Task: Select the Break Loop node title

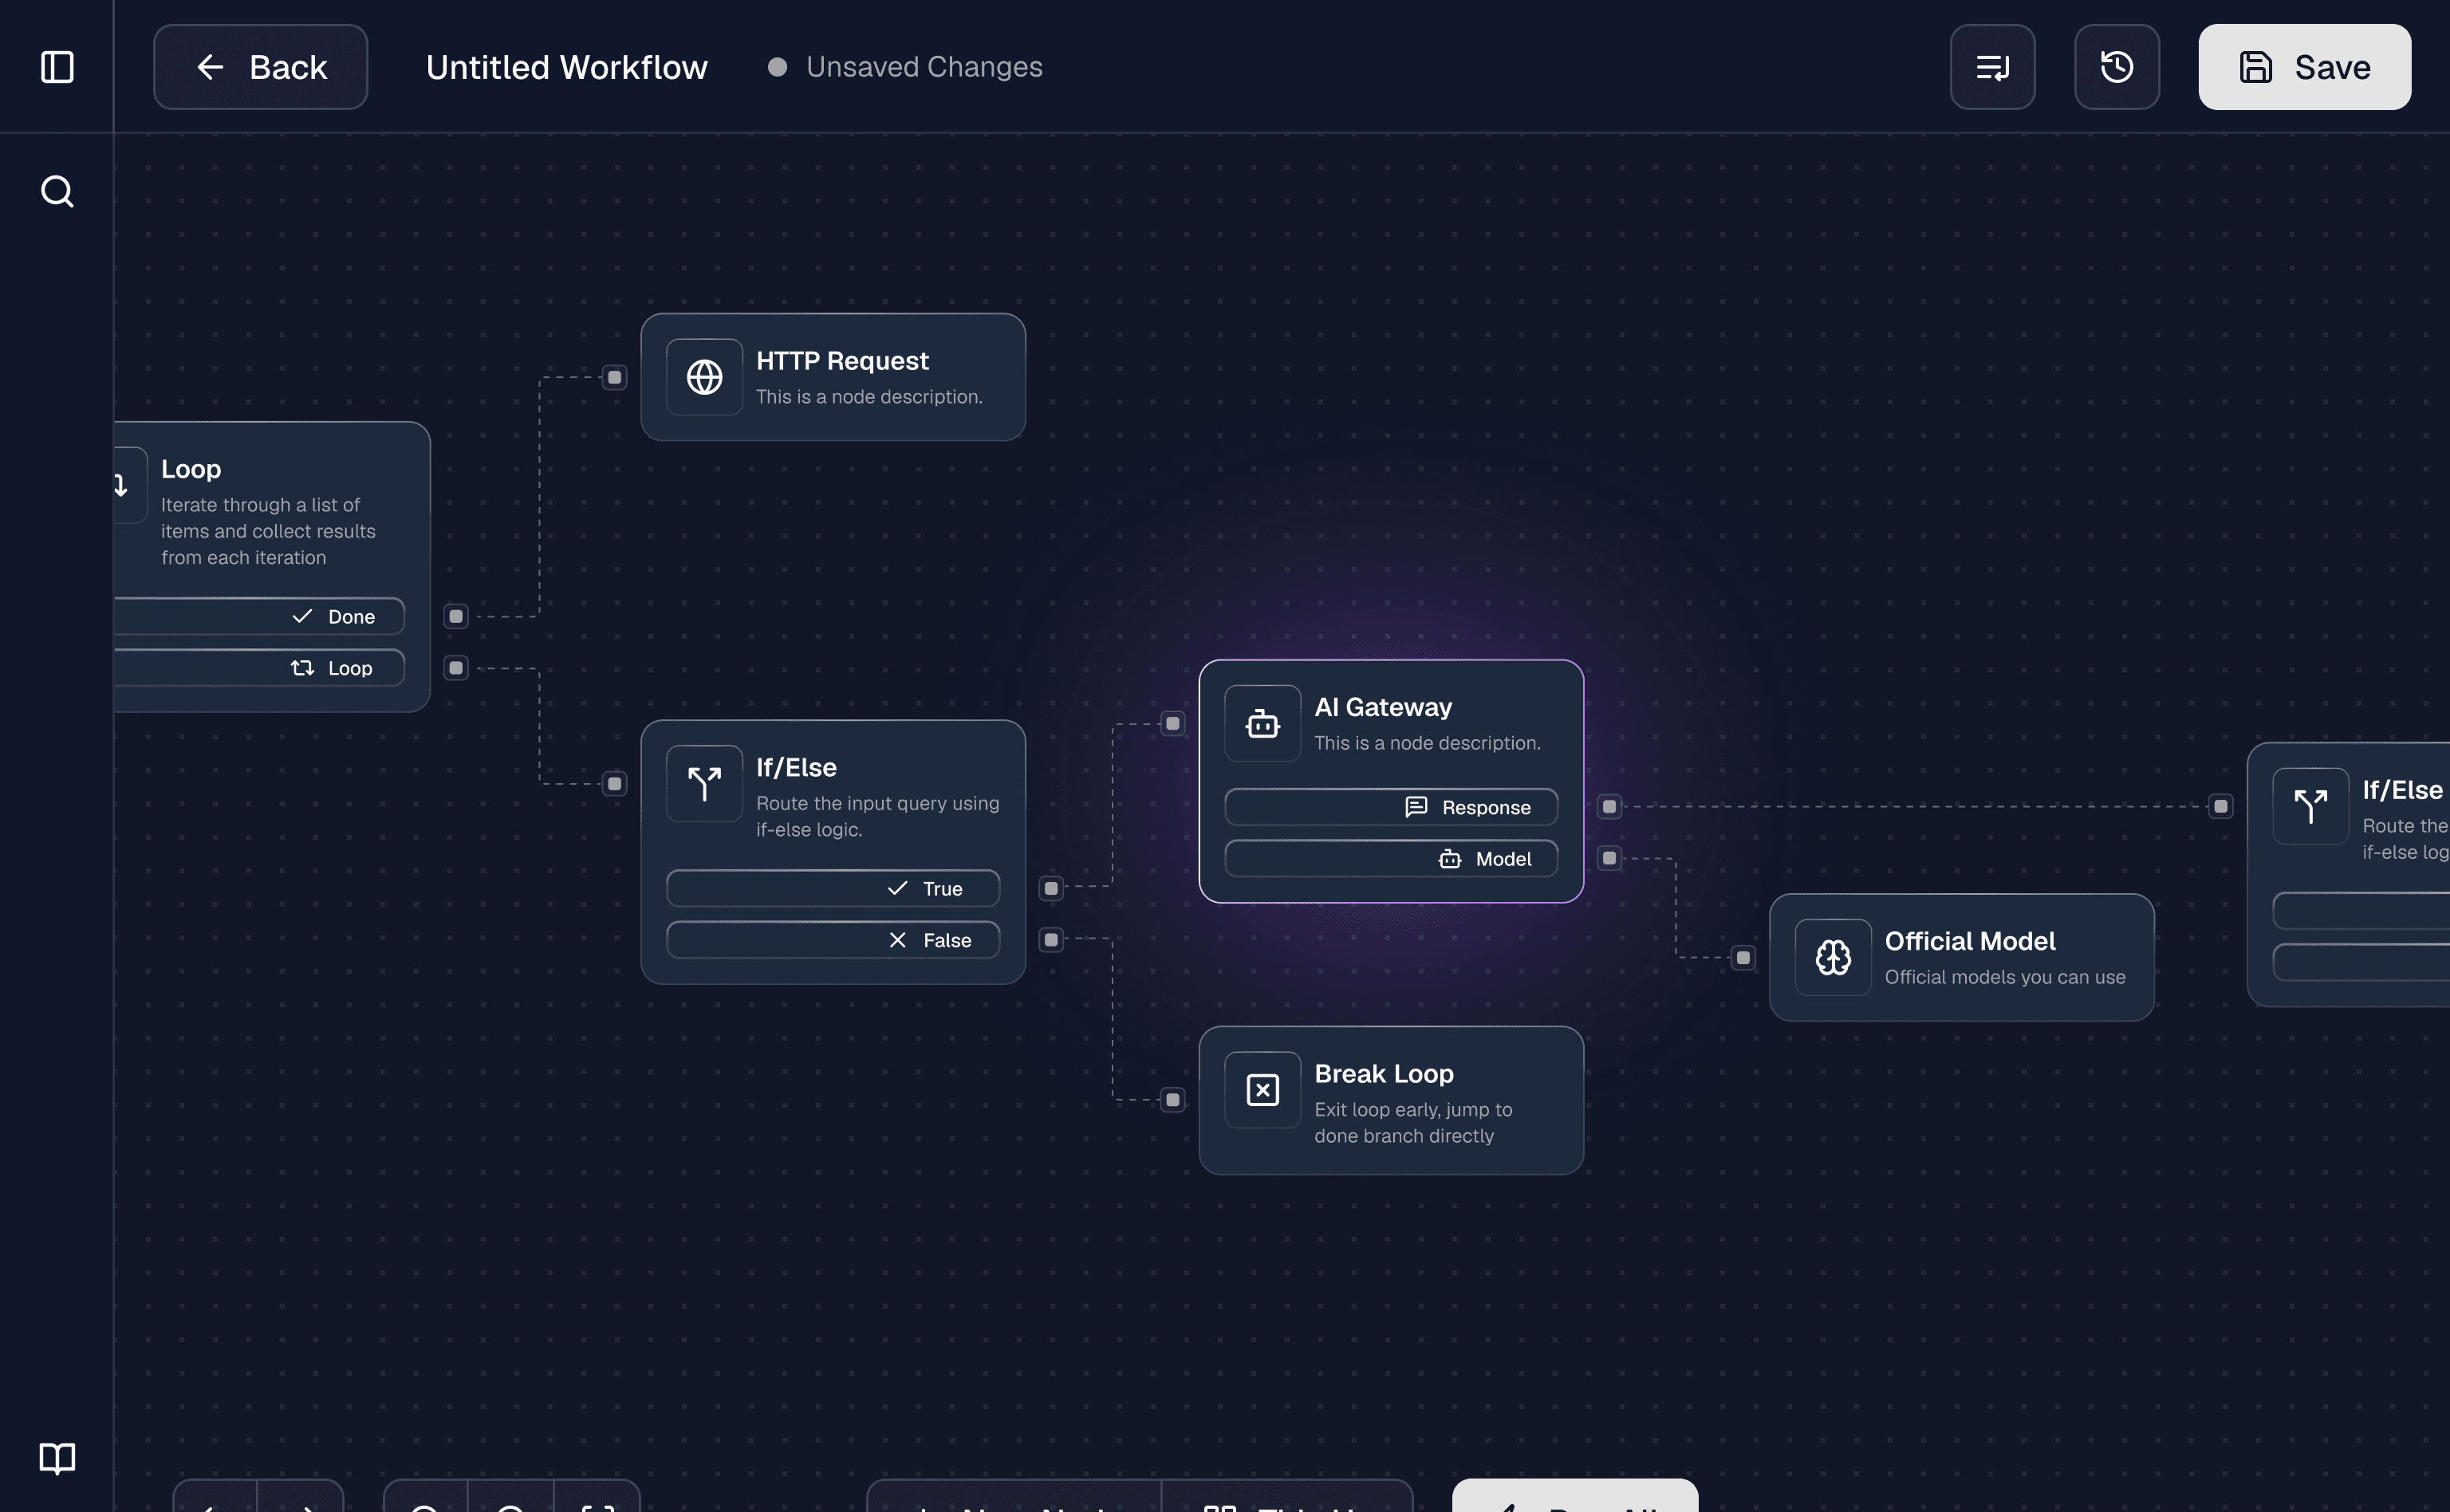Action: pos(1384,1073)
